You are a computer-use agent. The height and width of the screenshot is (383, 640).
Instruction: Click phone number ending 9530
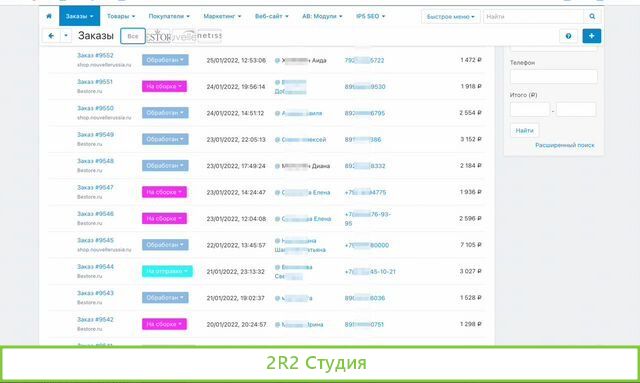pos(365,87)
